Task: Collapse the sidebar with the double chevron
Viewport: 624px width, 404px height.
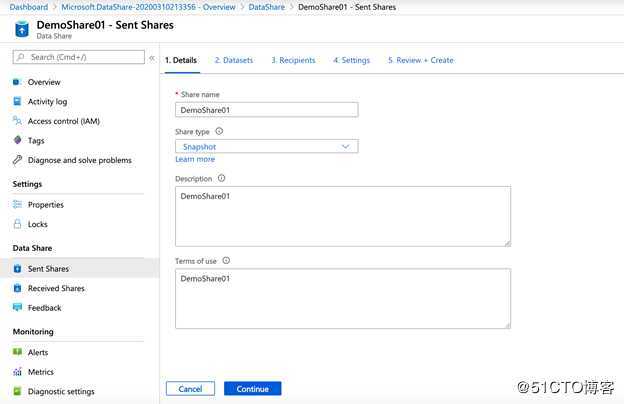Action: 152,58
